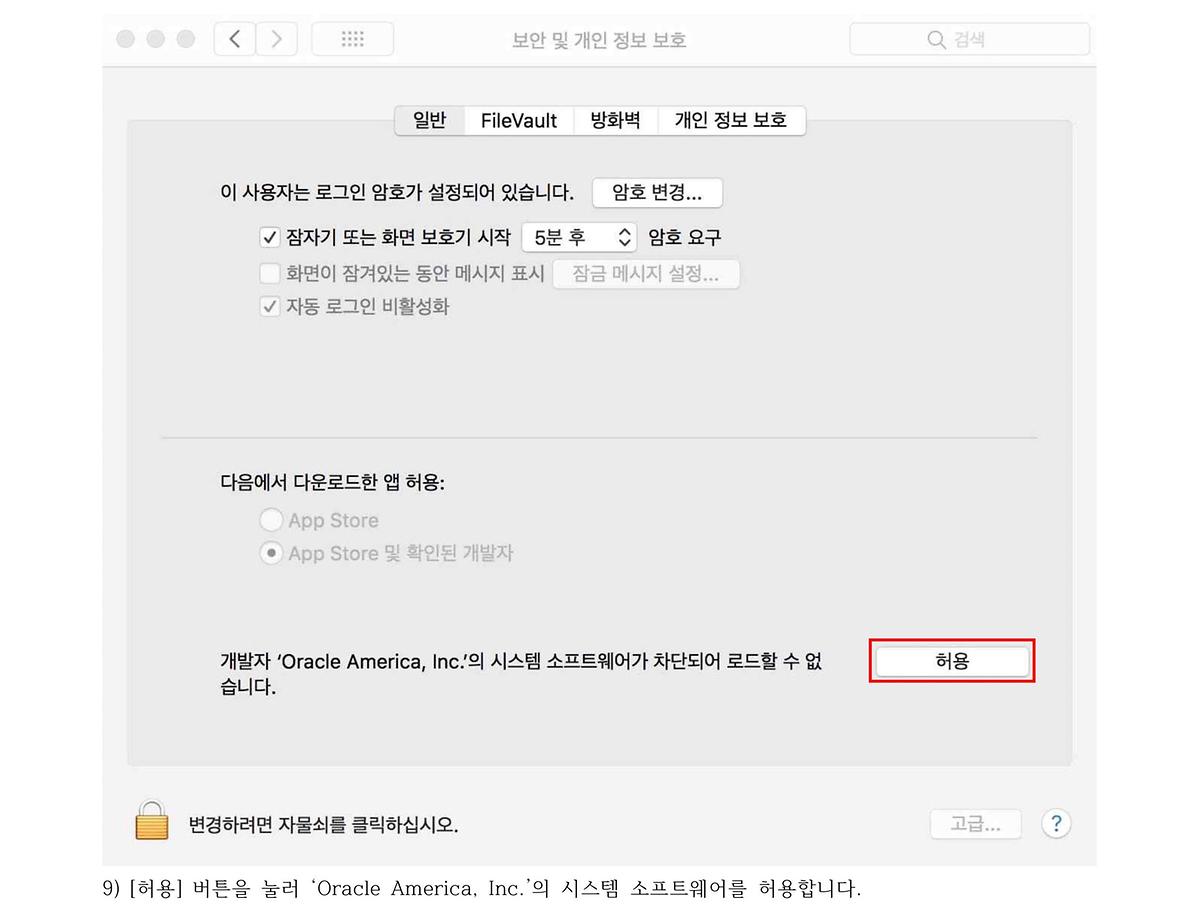Image resolution: width=1200 pixels, height=904 pixels.
Task: Open help with the question mark button
Action: (x=1056, y=824)
